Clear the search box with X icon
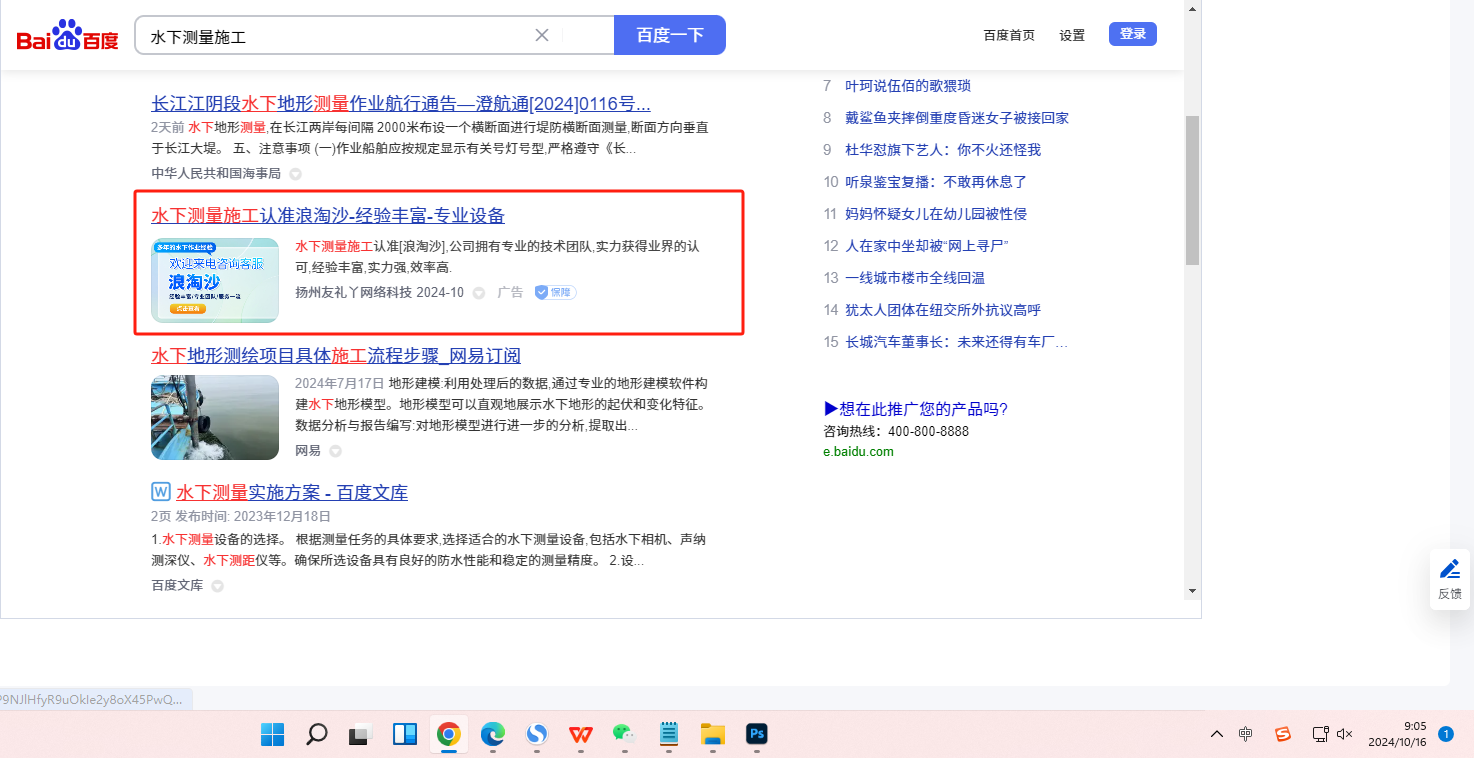Image resolution: width=1474 pixels, height=758 pixels. 542,35
